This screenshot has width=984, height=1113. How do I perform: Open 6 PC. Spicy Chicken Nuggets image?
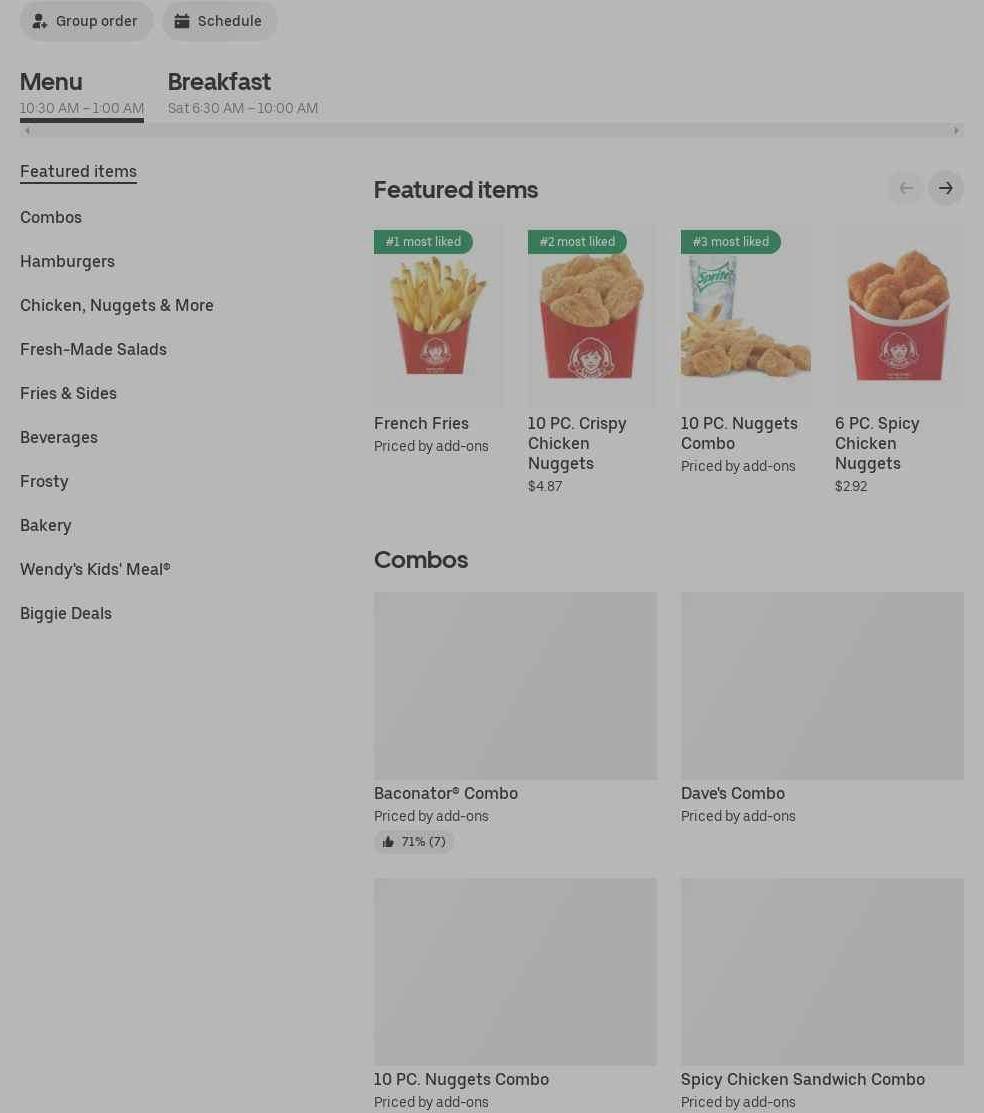click(900, 316)
